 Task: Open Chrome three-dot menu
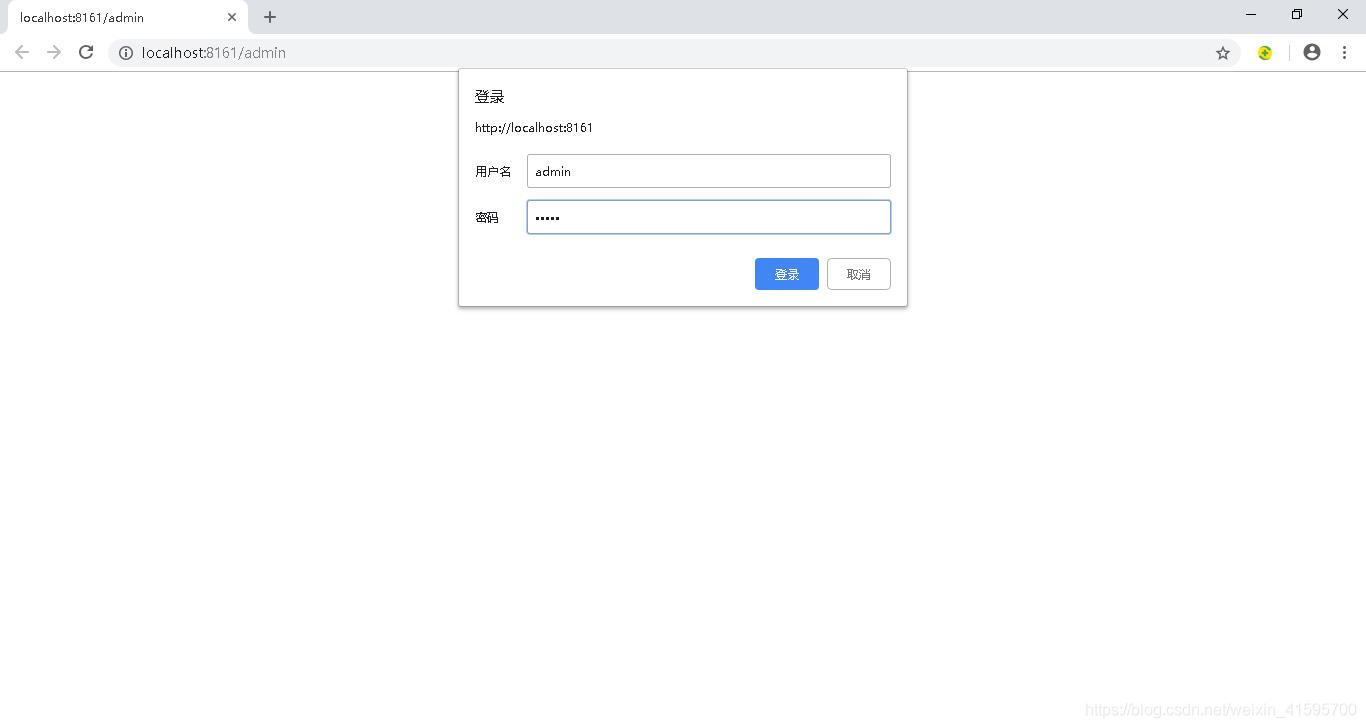click(1344, 52)
